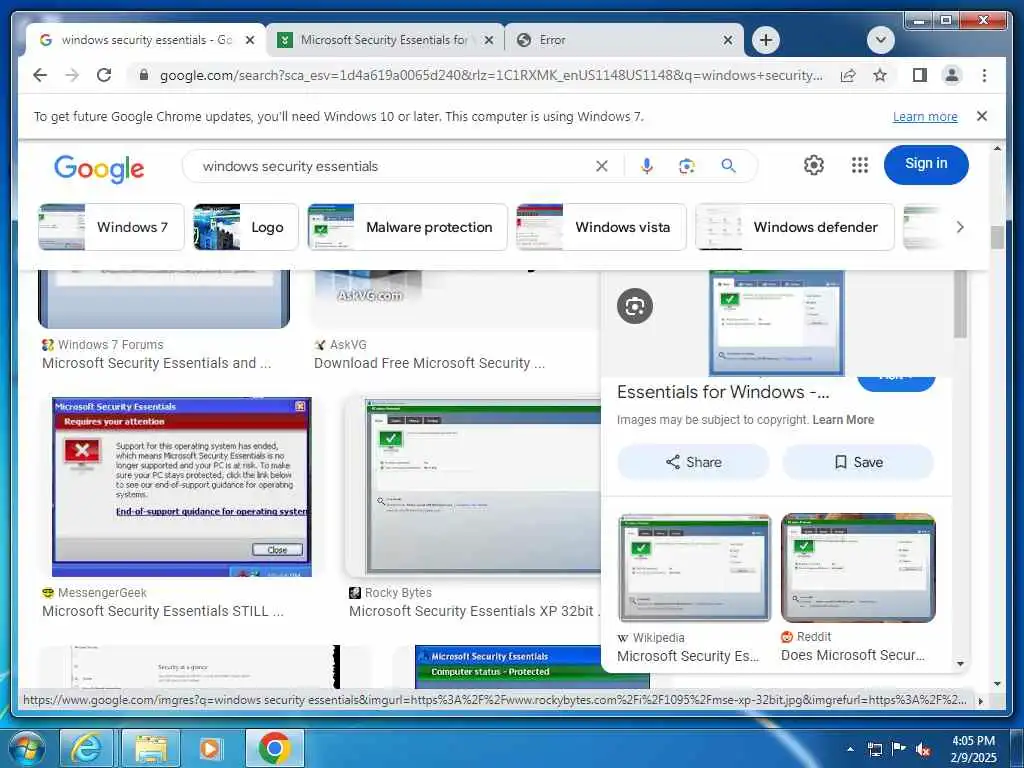This screenshot has height=768, width=1024.
Task: Click the Lens search icon on preview image
Action: coord(635,306)
